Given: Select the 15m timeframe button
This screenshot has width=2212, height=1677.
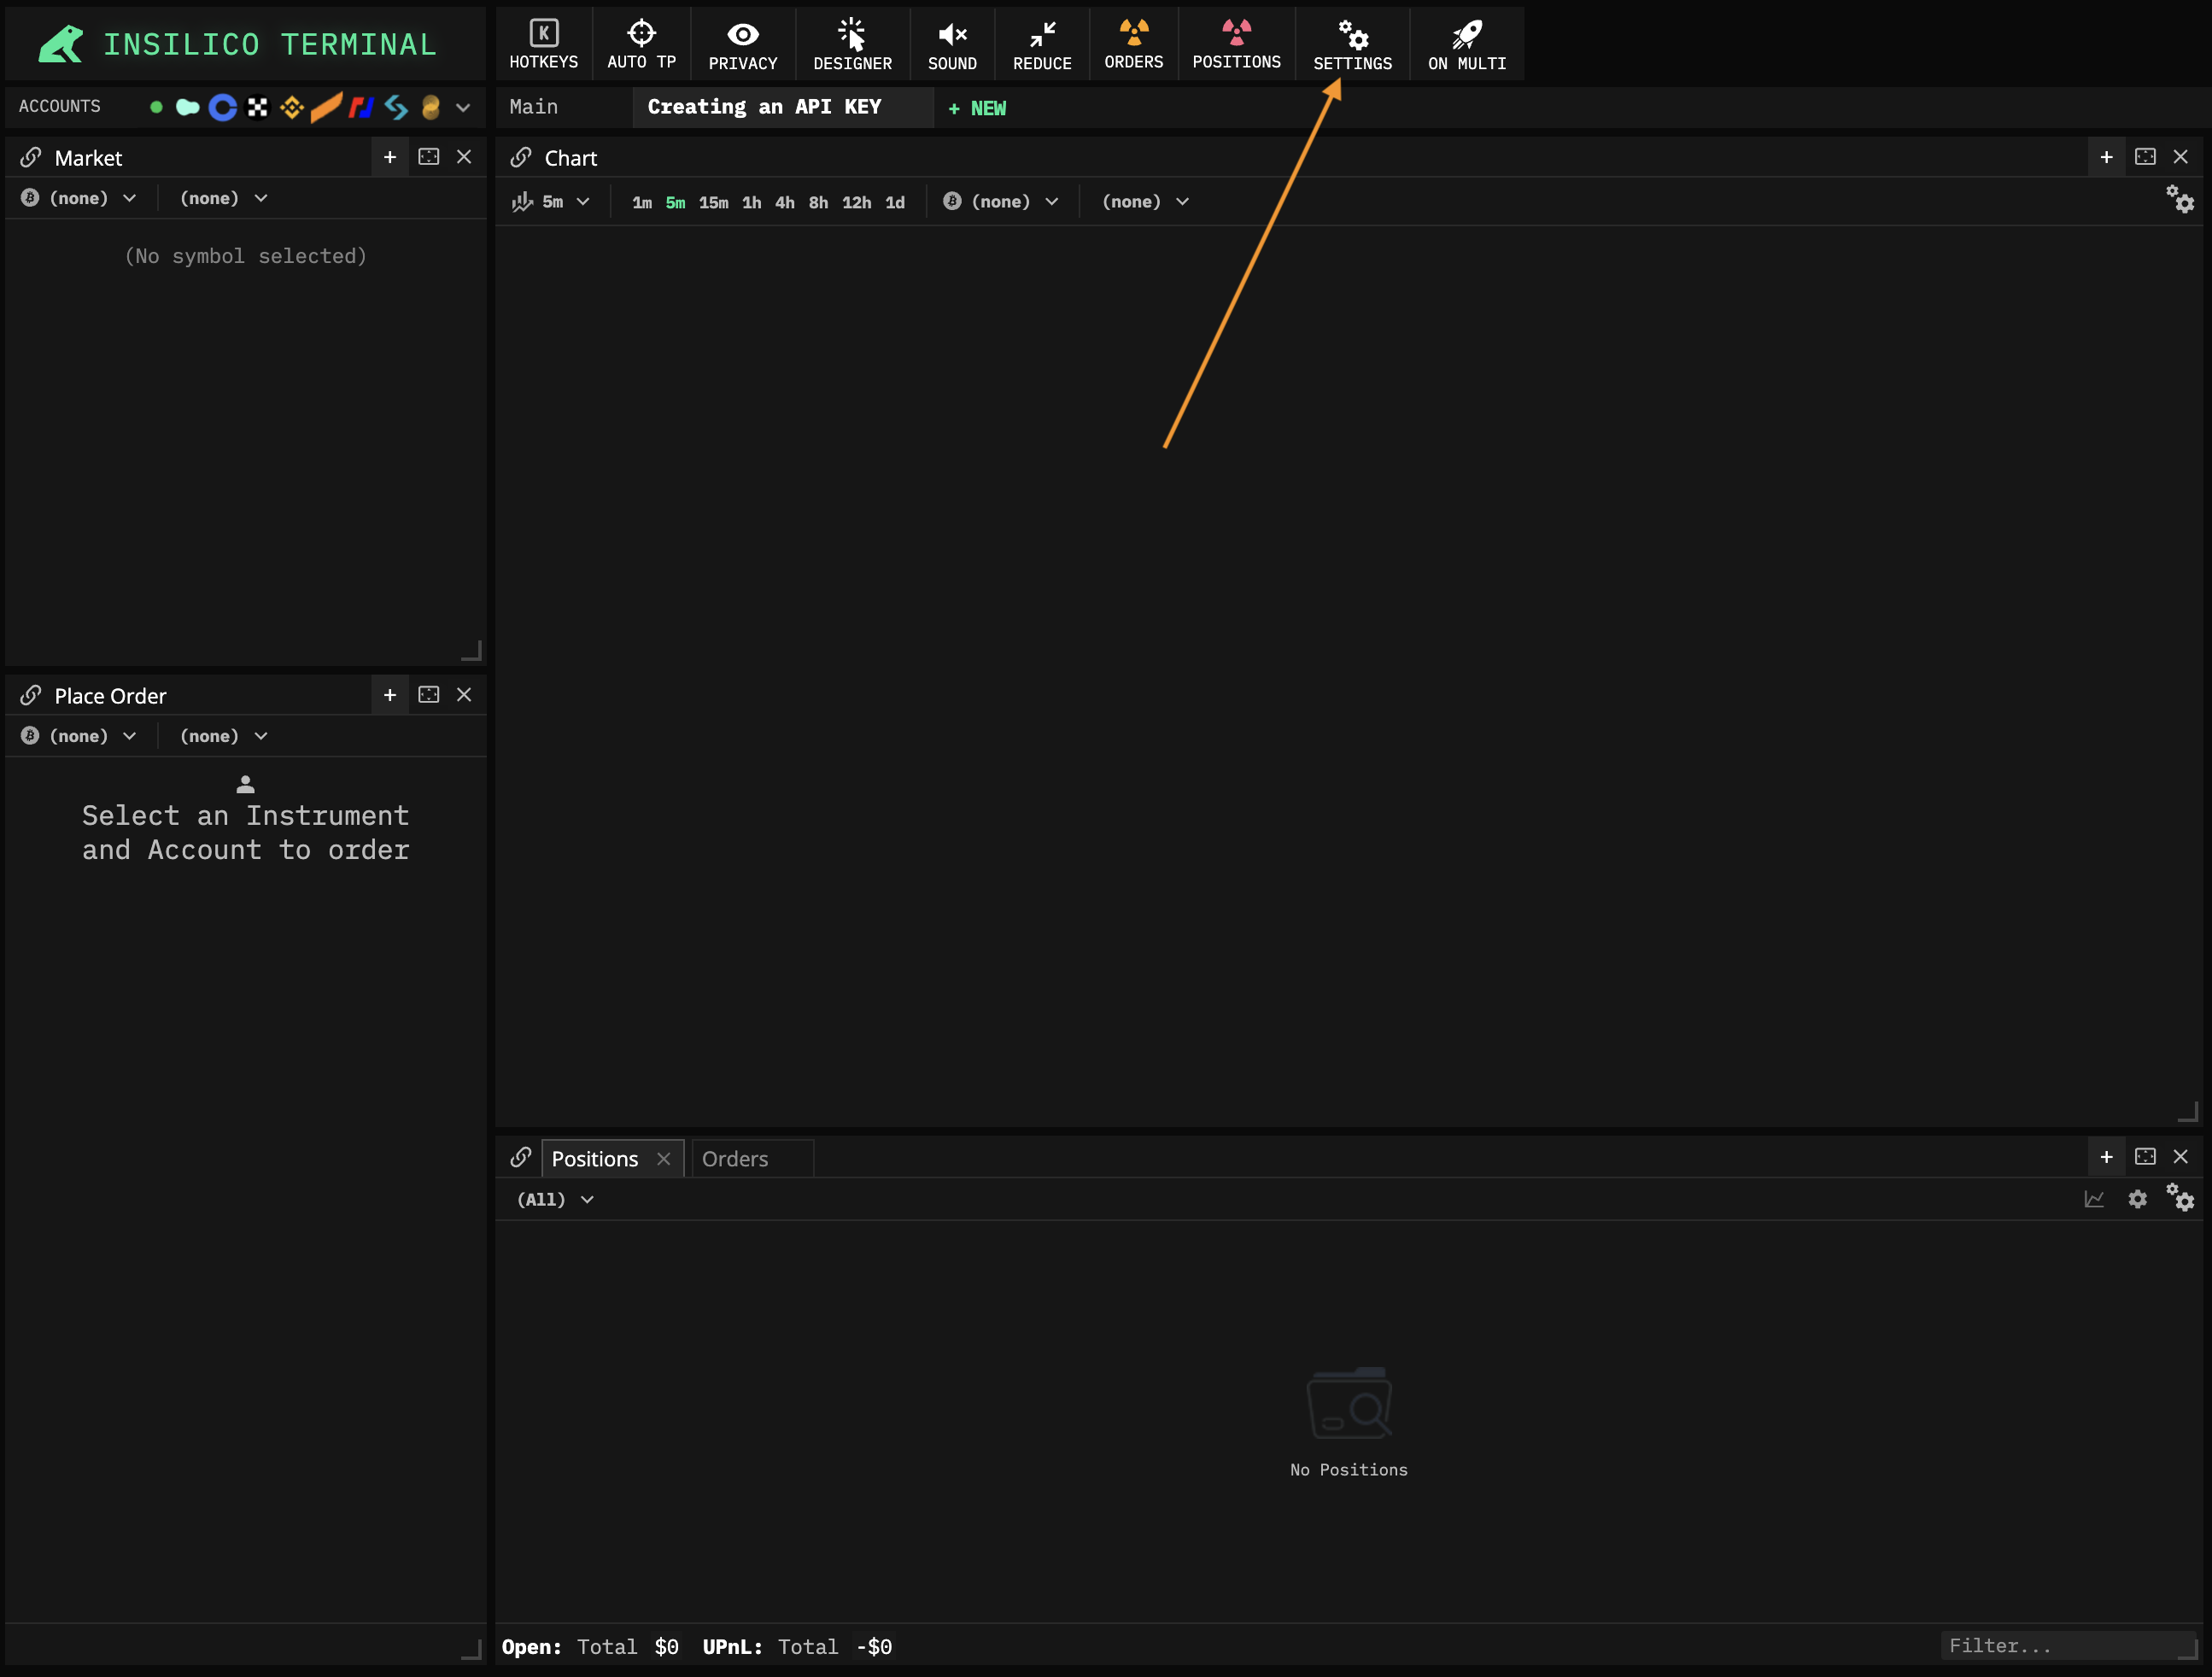Looking at the screenshot, I should [713, 202].
